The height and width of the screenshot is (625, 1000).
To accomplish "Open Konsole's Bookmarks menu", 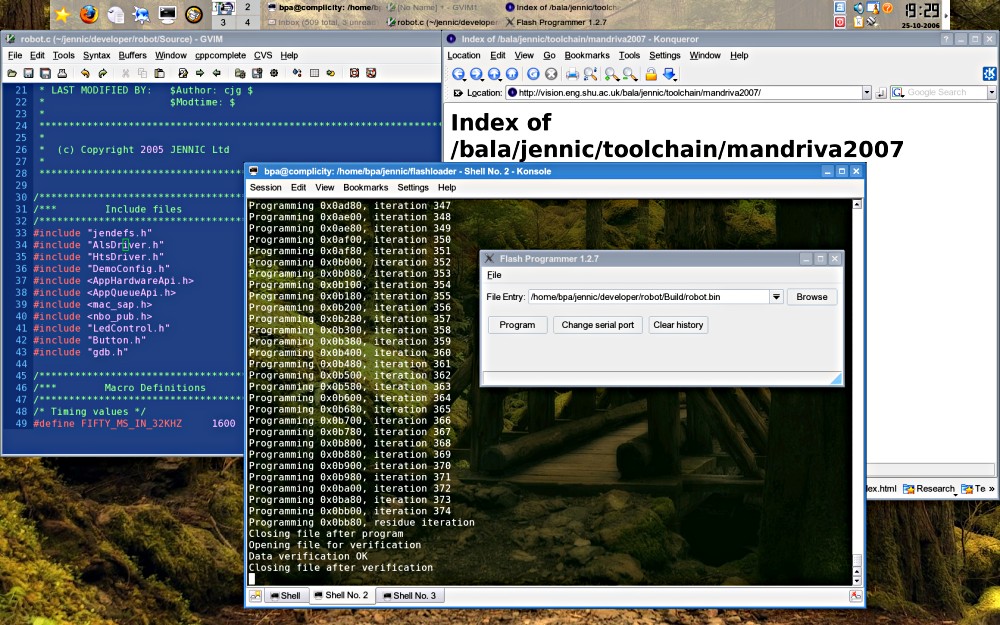I will [365, 188].
